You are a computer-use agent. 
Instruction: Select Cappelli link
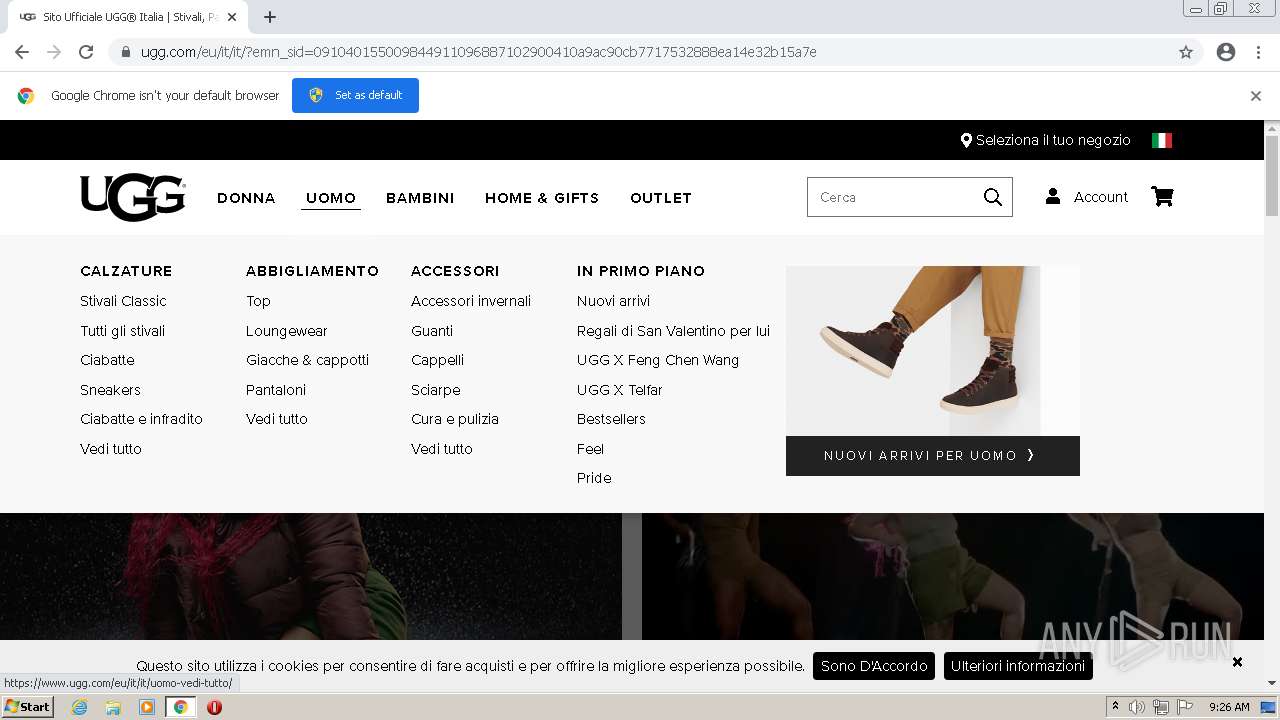point(437,360)
